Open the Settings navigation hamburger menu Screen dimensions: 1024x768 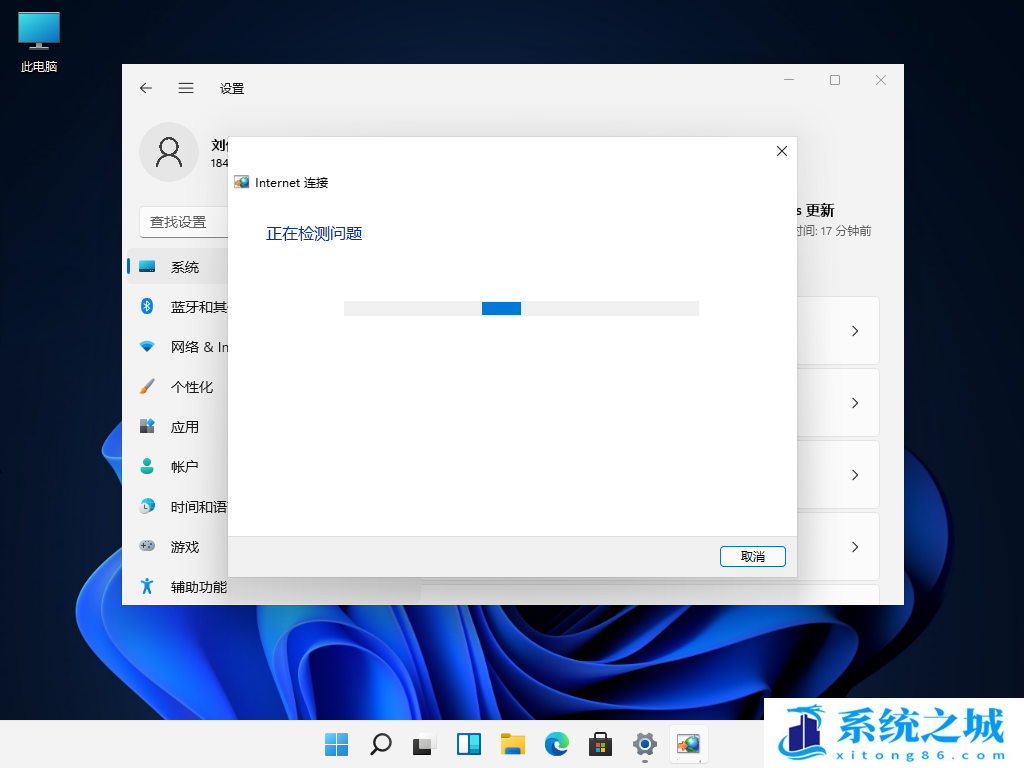(186, 88)
